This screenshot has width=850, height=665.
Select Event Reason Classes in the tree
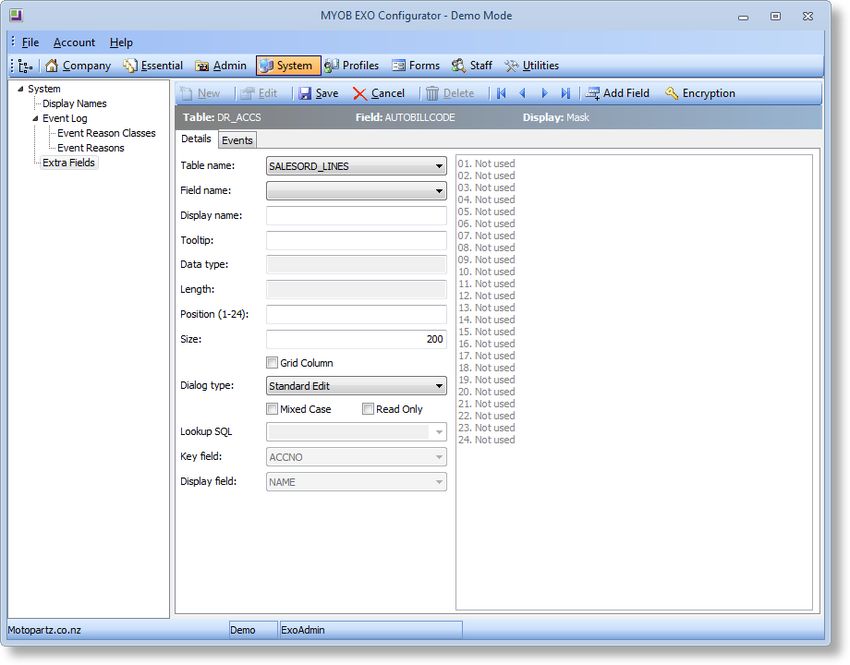(106, 133)
